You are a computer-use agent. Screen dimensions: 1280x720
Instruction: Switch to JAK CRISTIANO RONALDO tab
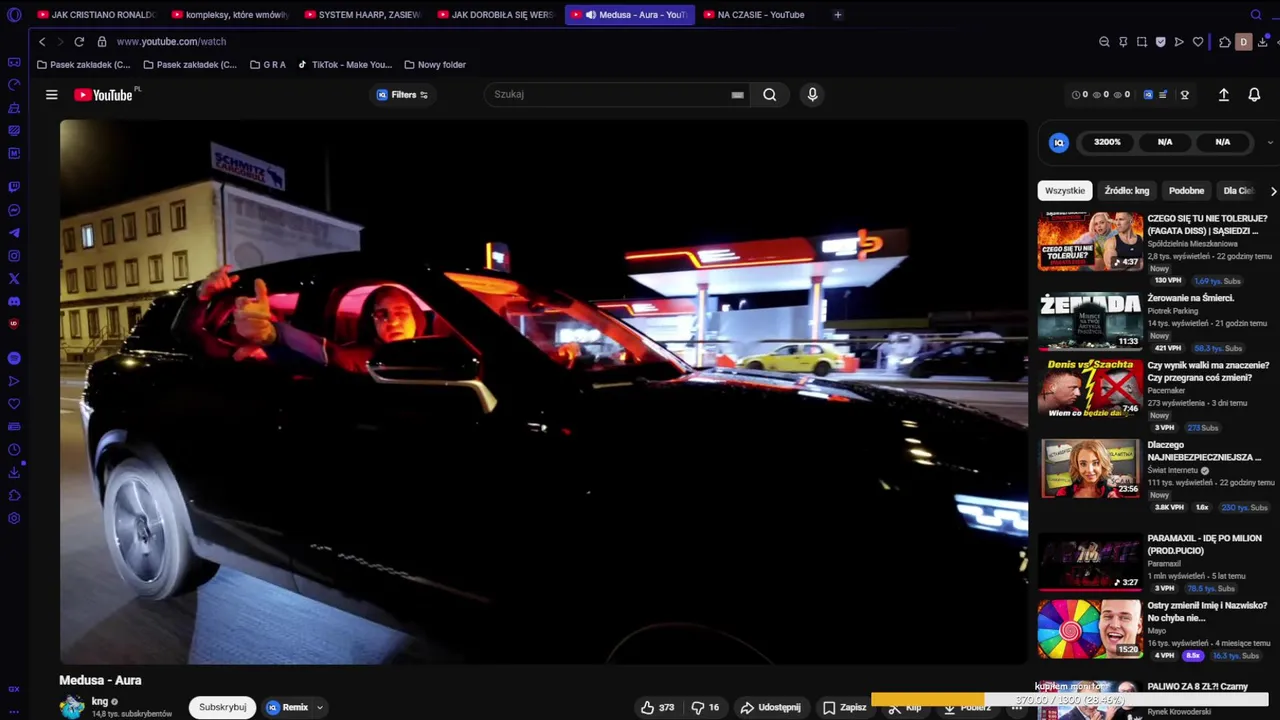(97, 15)
